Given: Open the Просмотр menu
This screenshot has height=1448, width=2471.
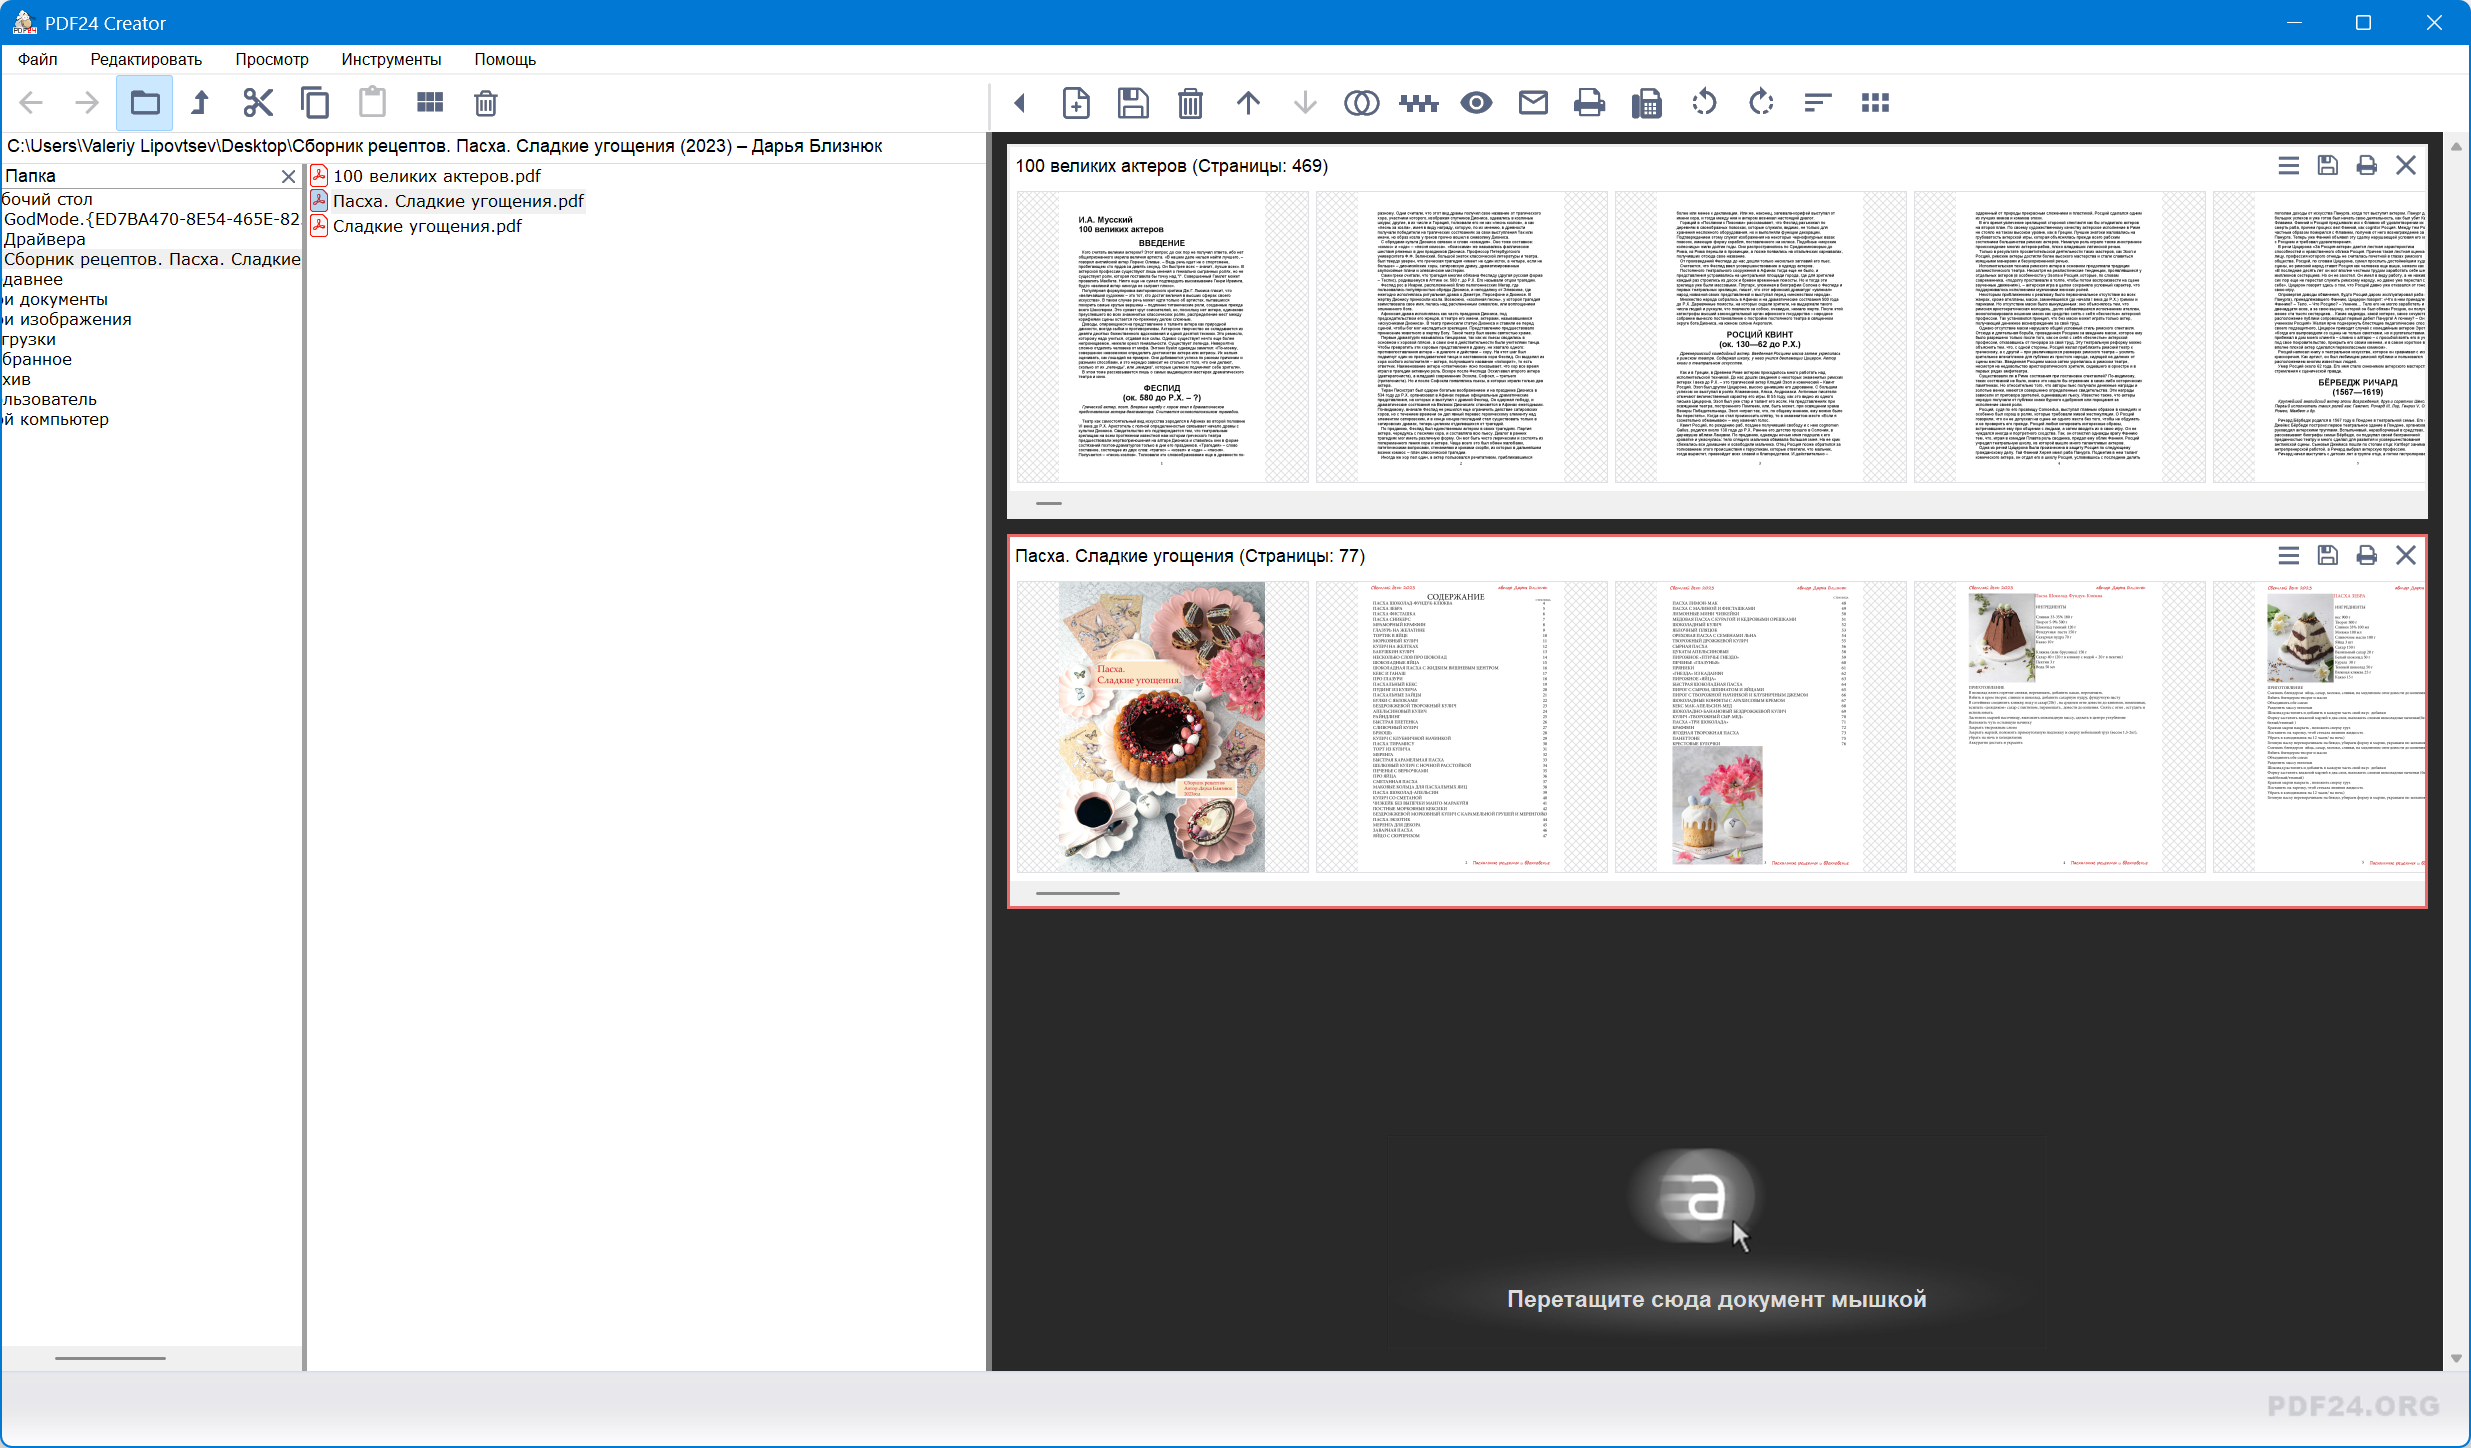Looking at the screenshot, I should click(x=271, y=59).
